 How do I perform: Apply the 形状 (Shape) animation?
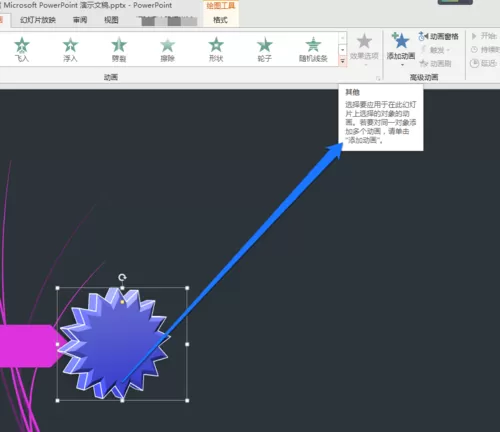216,49
